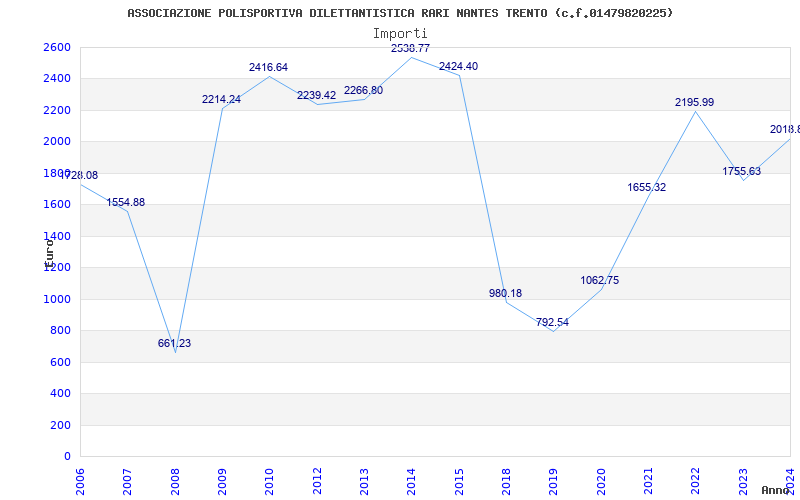Click x-axis year 2023
The image size is (800, 500).
[x=743, y=482]
